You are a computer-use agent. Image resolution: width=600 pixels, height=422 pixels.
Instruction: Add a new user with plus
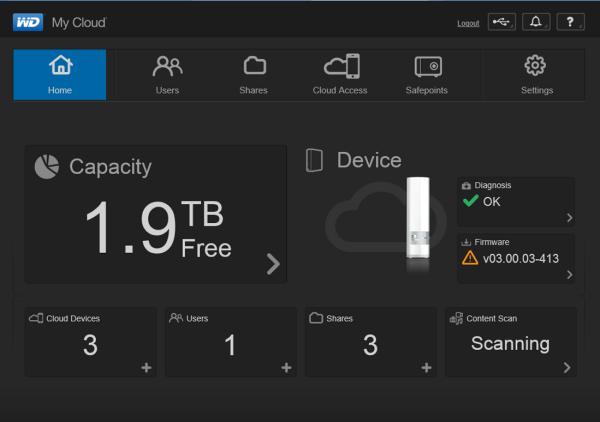286,368
